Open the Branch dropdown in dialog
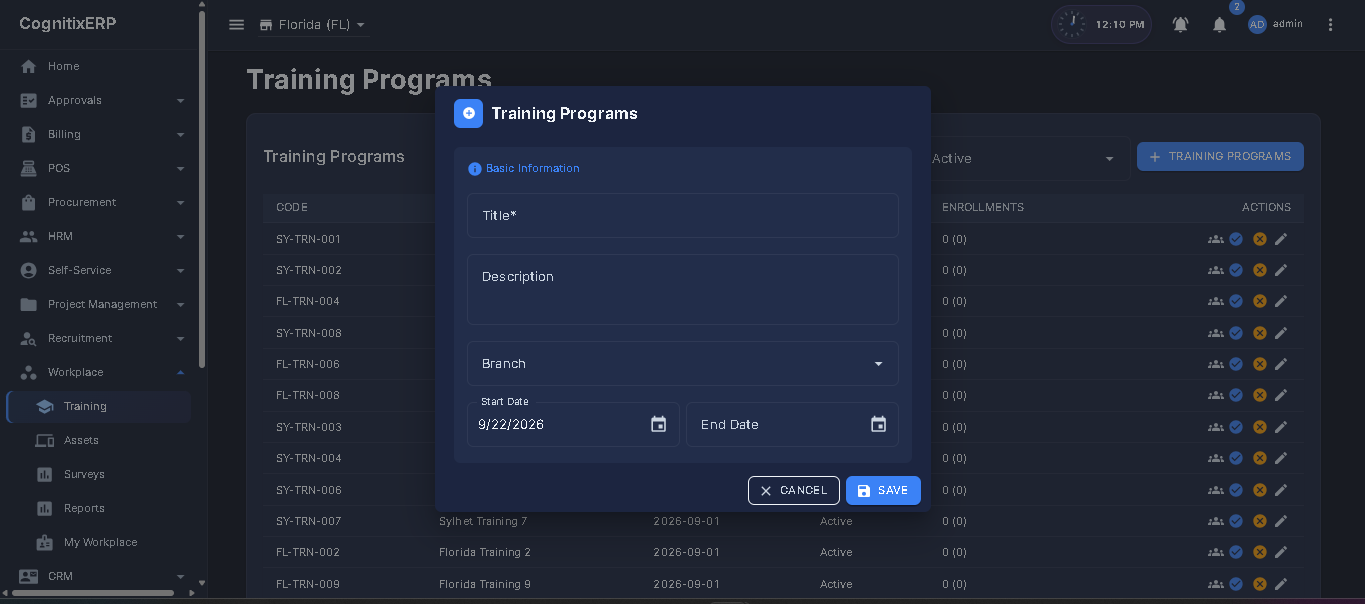Screen dimensions: 1365x604 click(683, 364)
